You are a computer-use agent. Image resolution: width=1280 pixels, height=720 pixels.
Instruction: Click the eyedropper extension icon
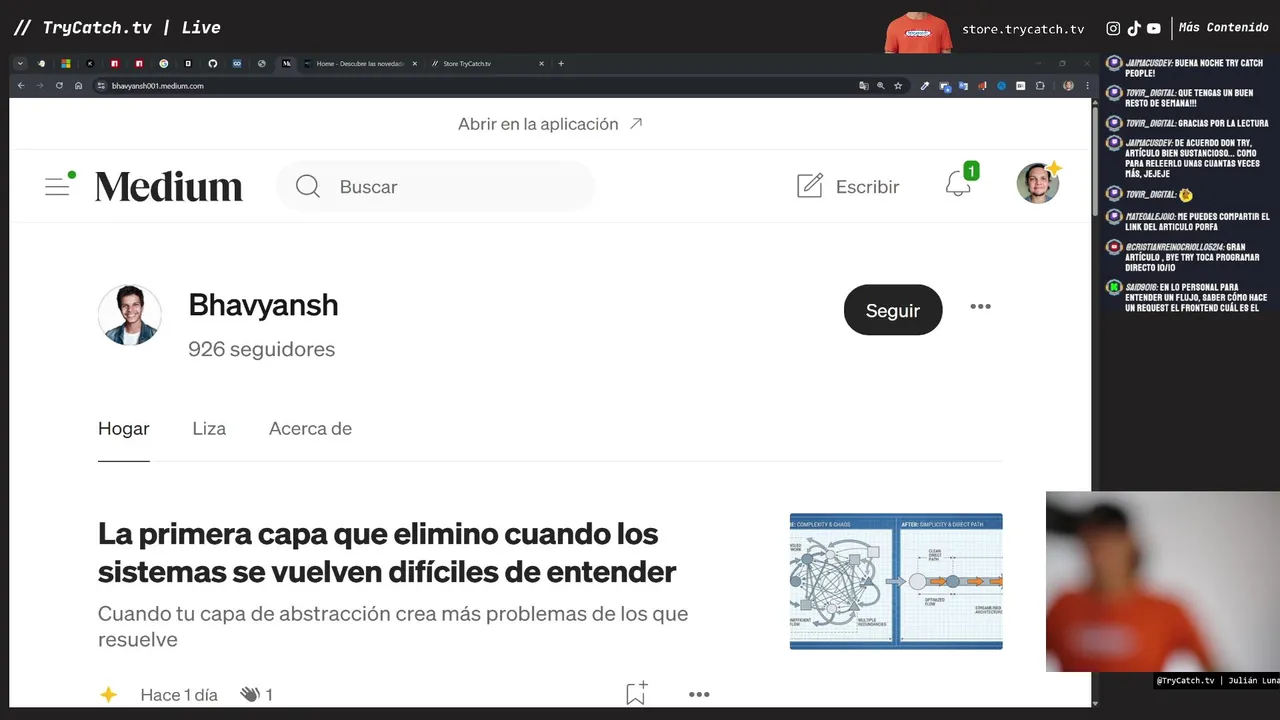click(925, 86)
